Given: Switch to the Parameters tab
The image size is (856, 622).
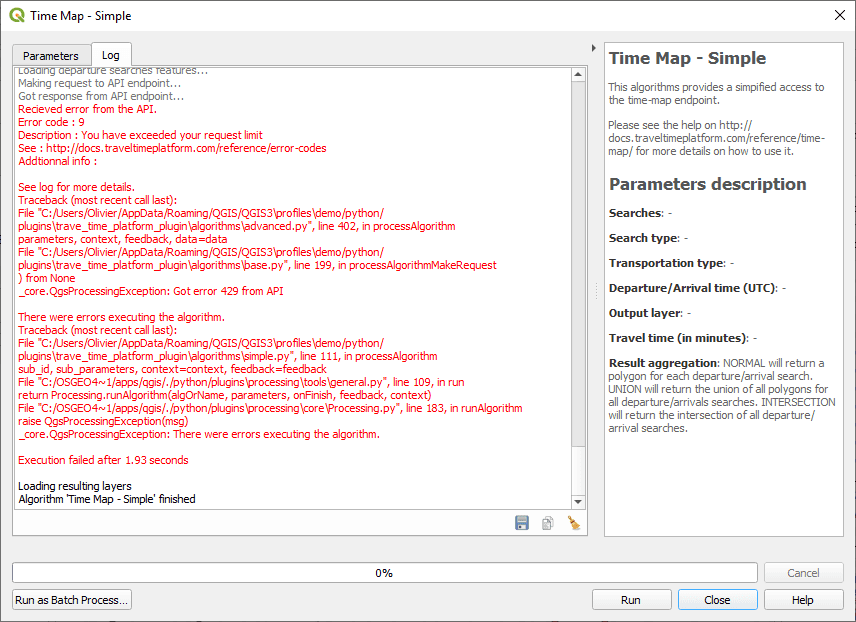Looking at the screenshot, I should click(50, 55).
